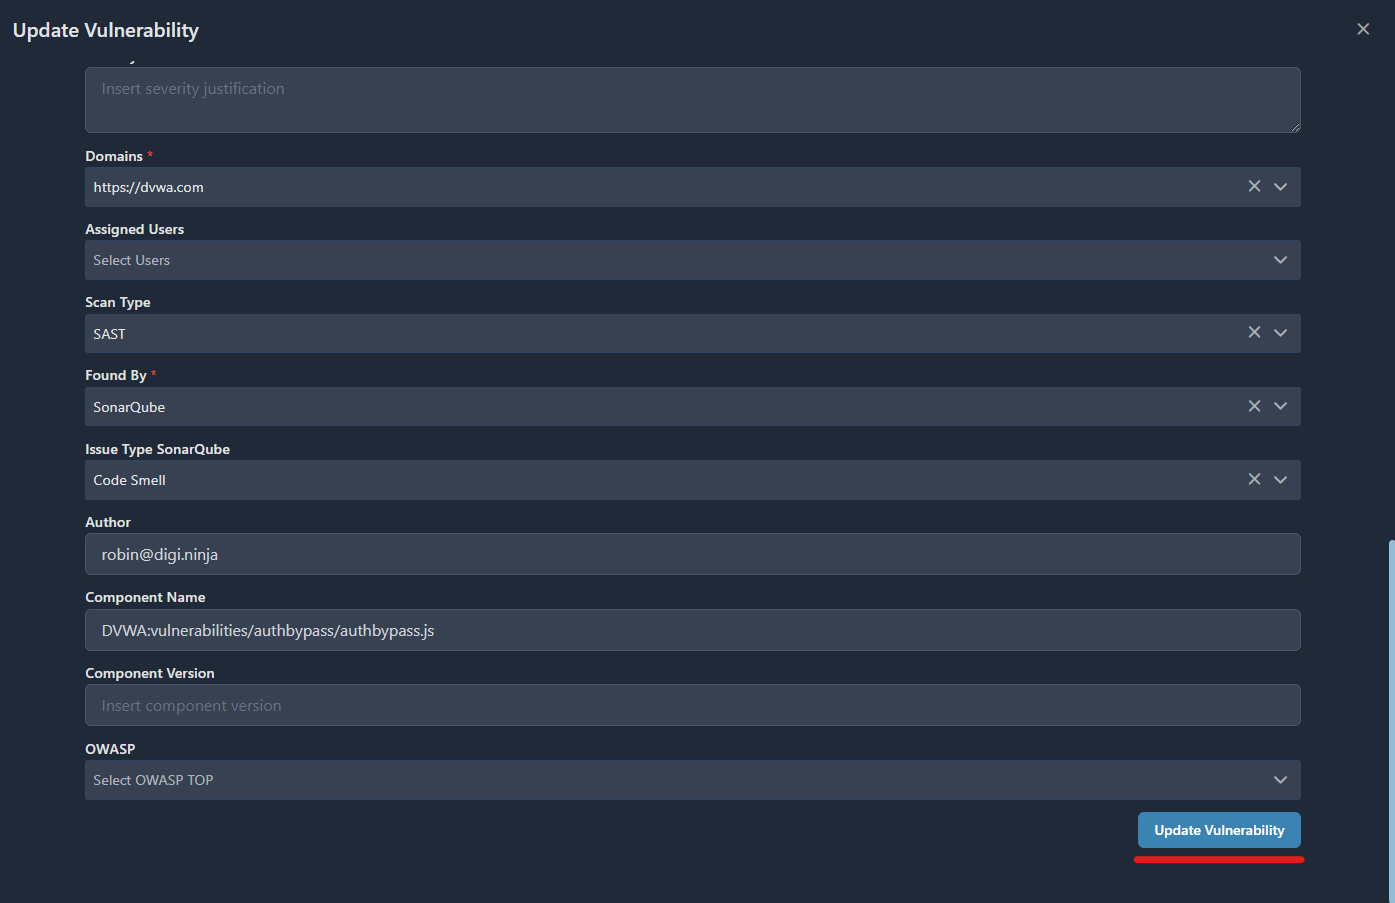Expand the Domains dropdown chevron

[x=1280, y=186]
